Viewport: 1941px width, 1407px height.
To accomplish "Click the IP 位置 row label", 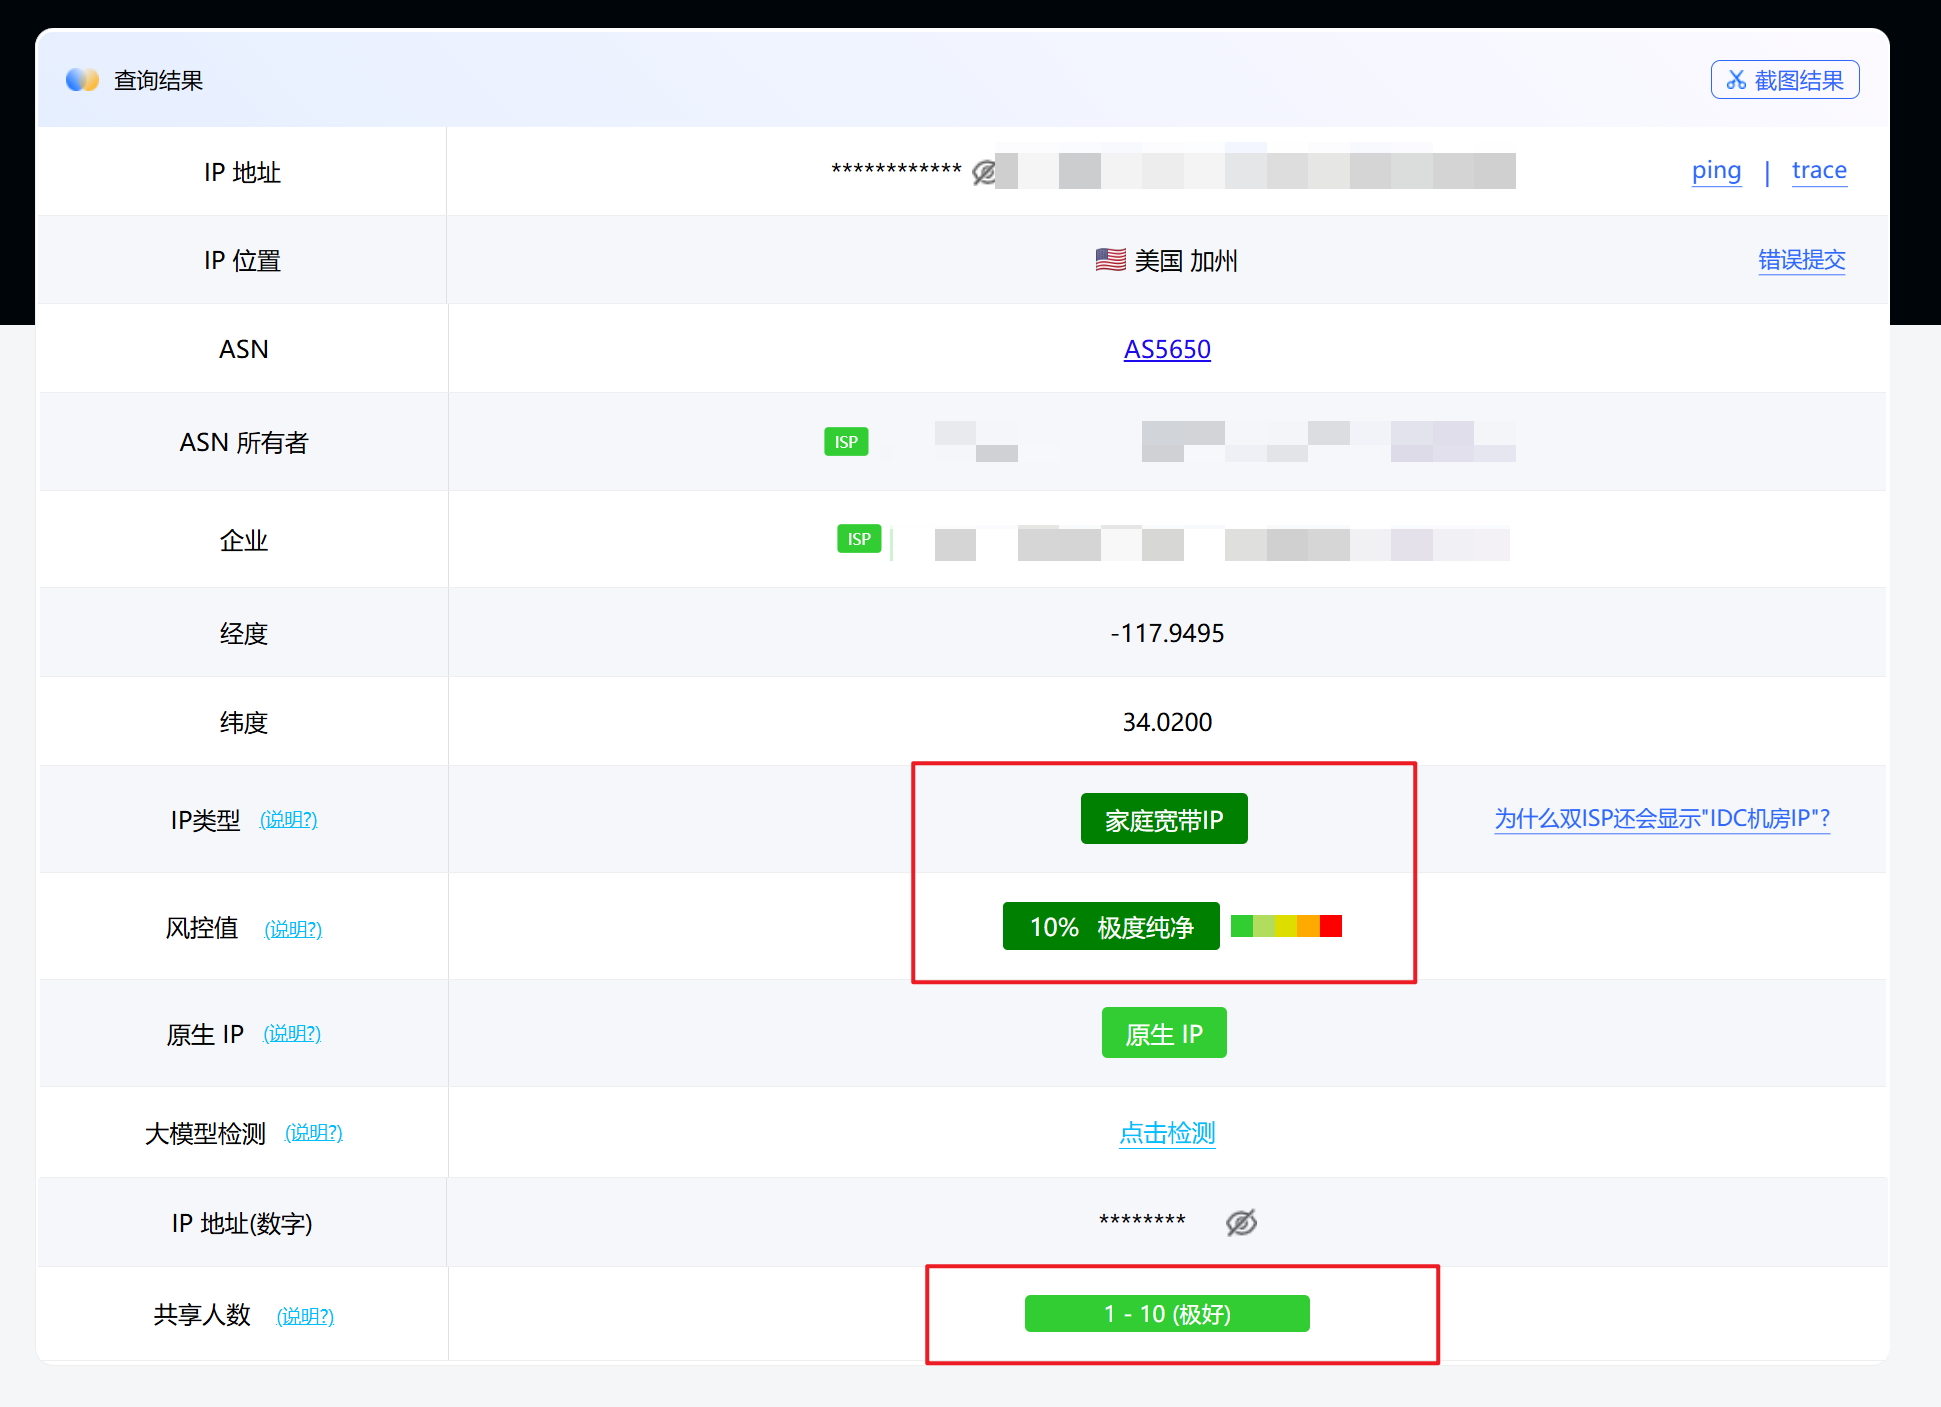I will click(x=242, y=260).
